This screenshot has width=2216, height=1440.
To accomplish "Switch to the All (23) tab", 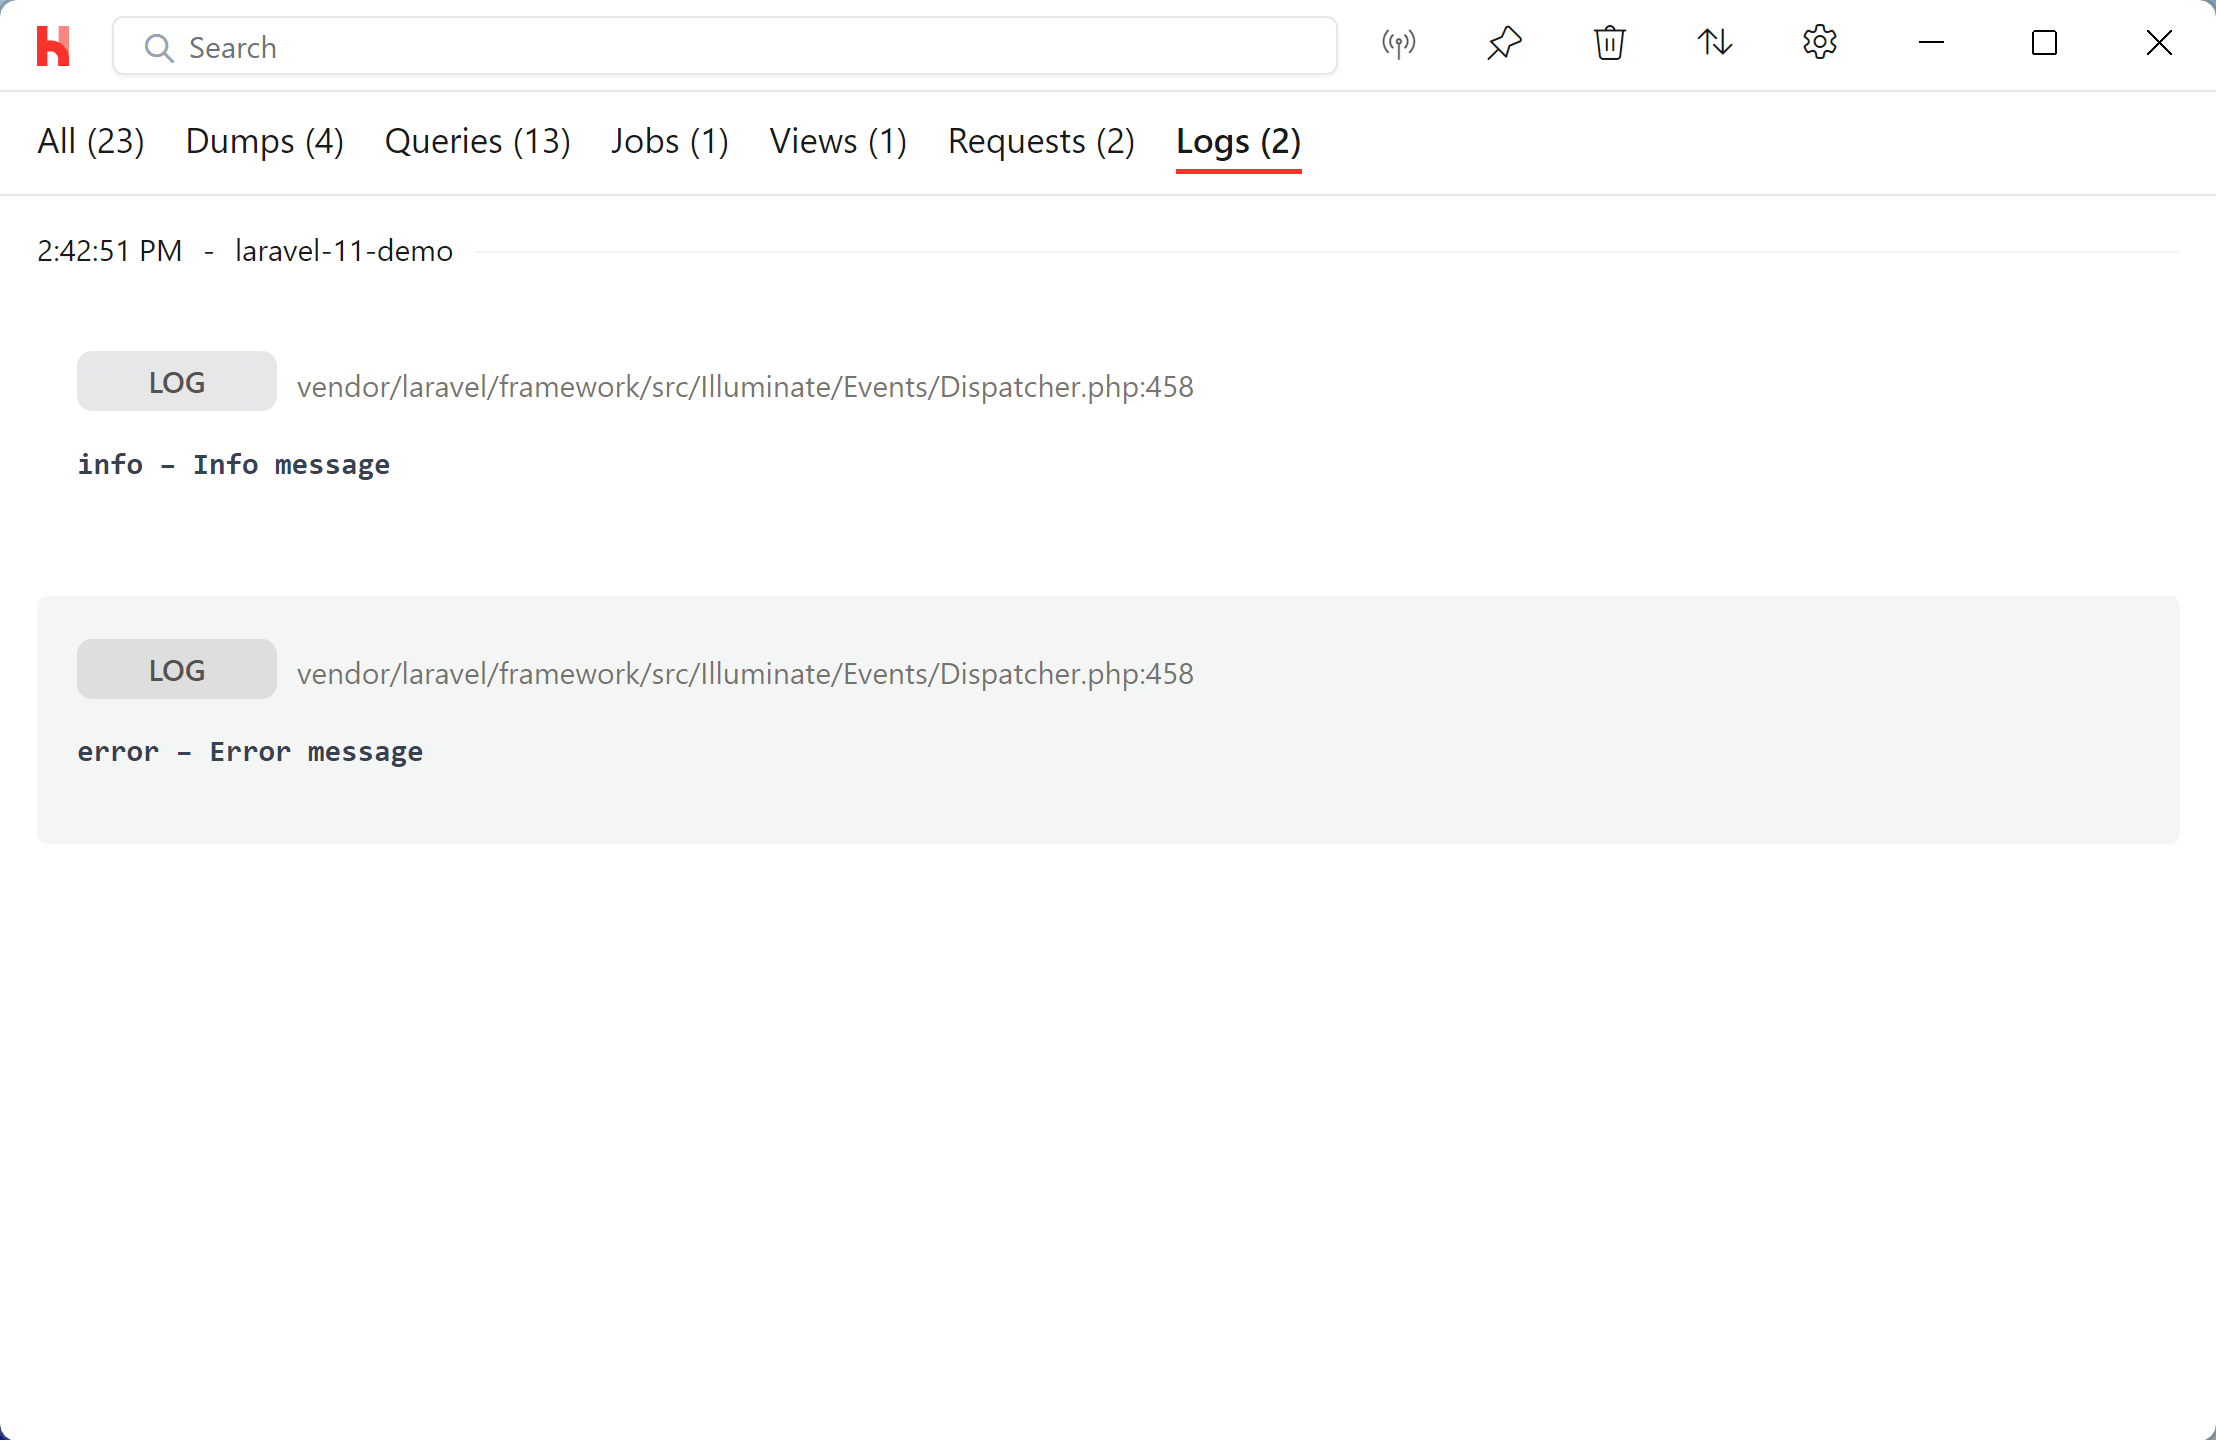I will pos(91,142).
